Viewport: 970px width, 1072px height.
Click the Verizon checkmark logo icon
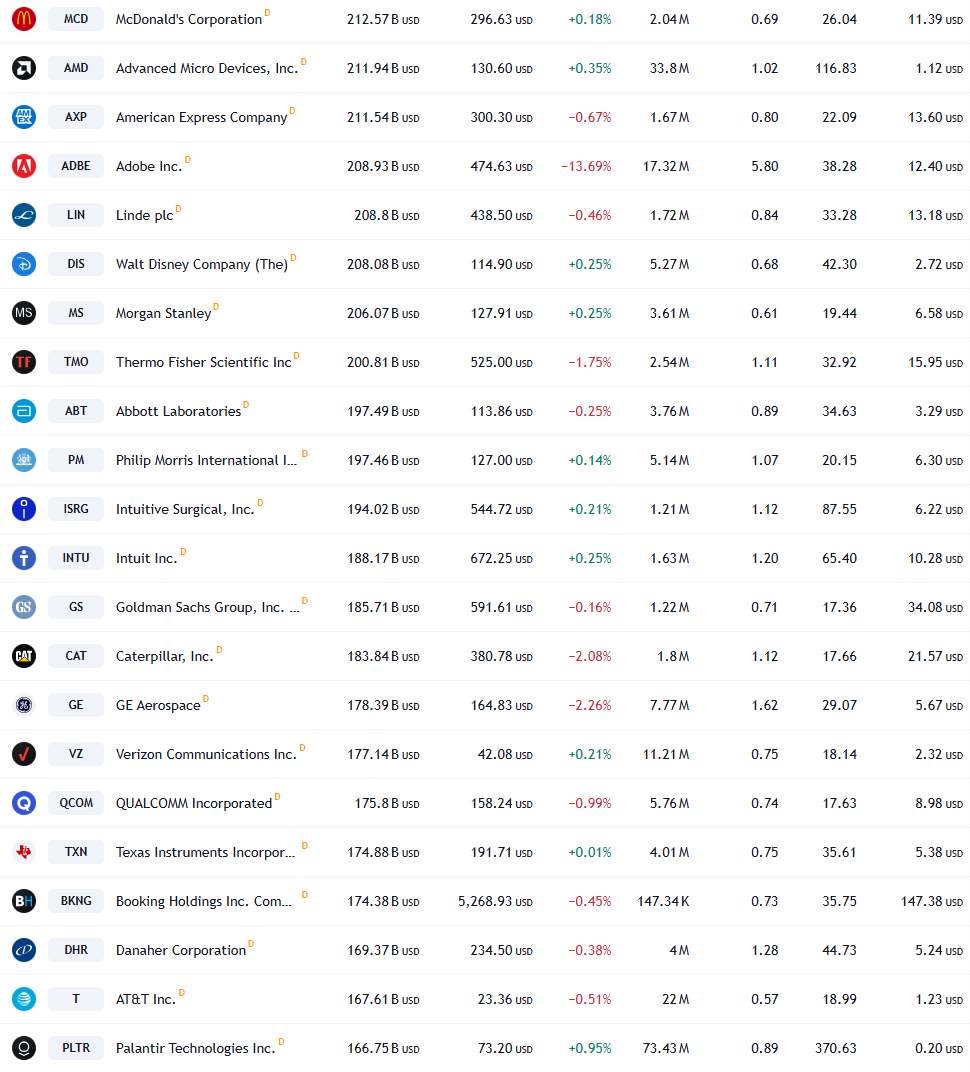click(24, 754)
